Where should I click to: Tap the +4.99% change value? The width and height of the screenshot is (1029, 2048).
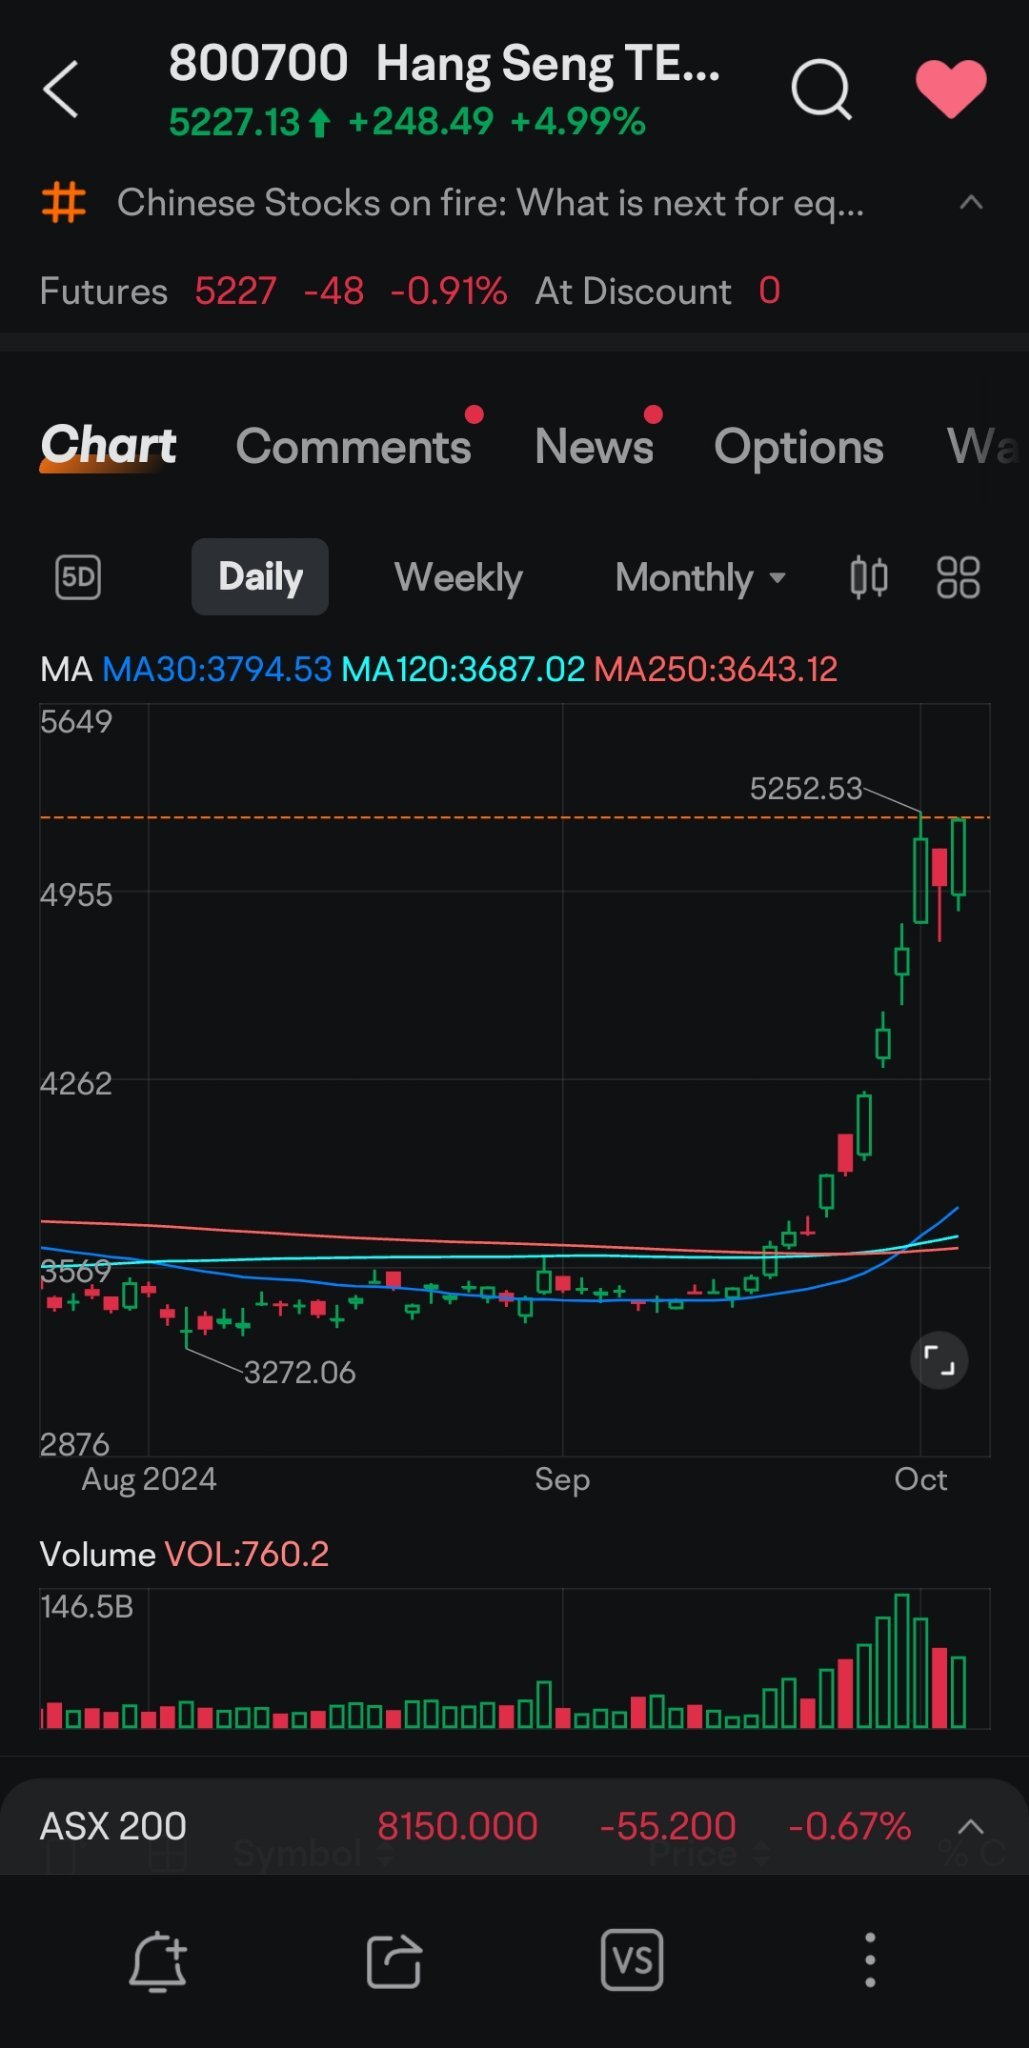tap(578, 122)
